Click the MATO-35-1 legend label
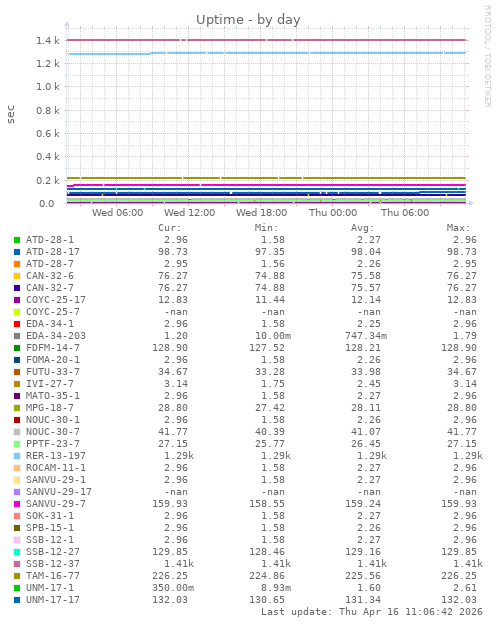 [x=53, y=396]
